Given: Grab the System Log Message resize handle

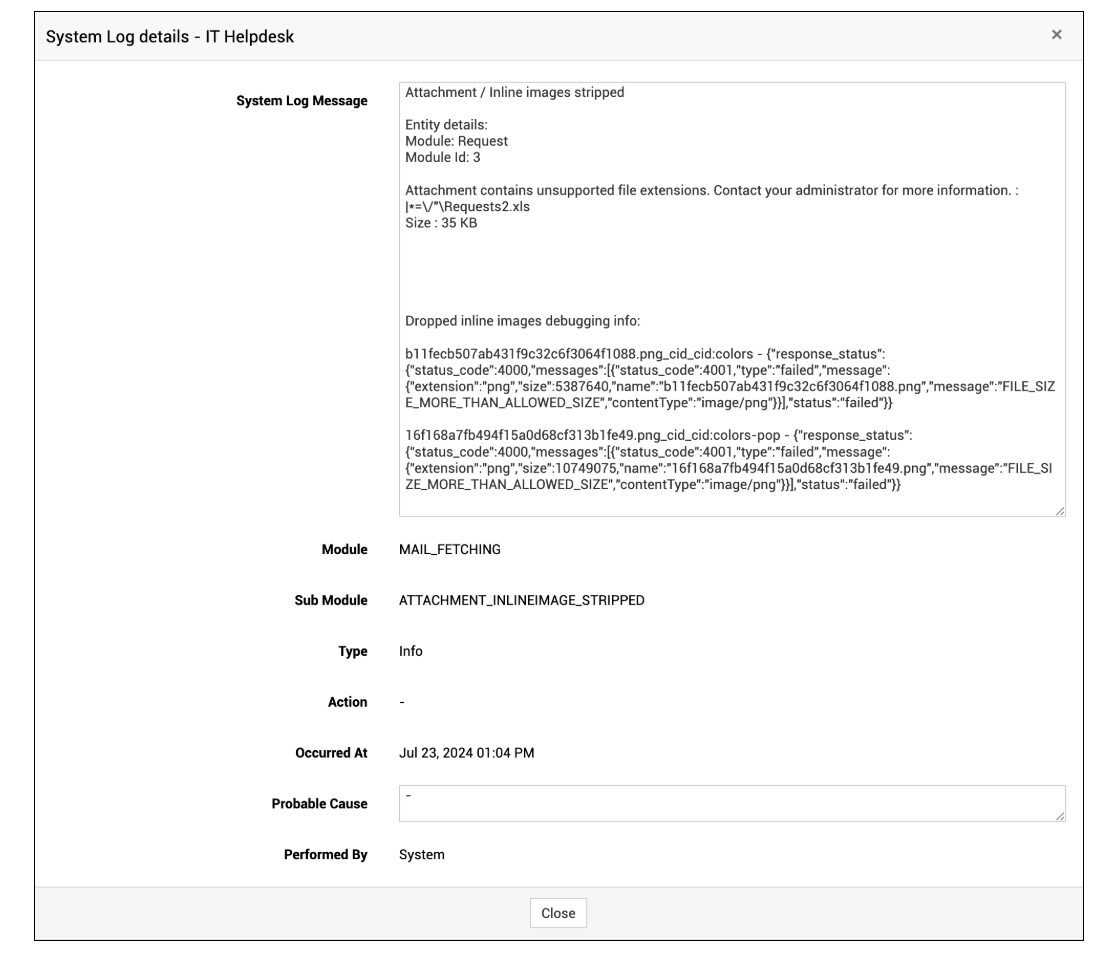Looking at the screenshot, I should click(1060, 511).
